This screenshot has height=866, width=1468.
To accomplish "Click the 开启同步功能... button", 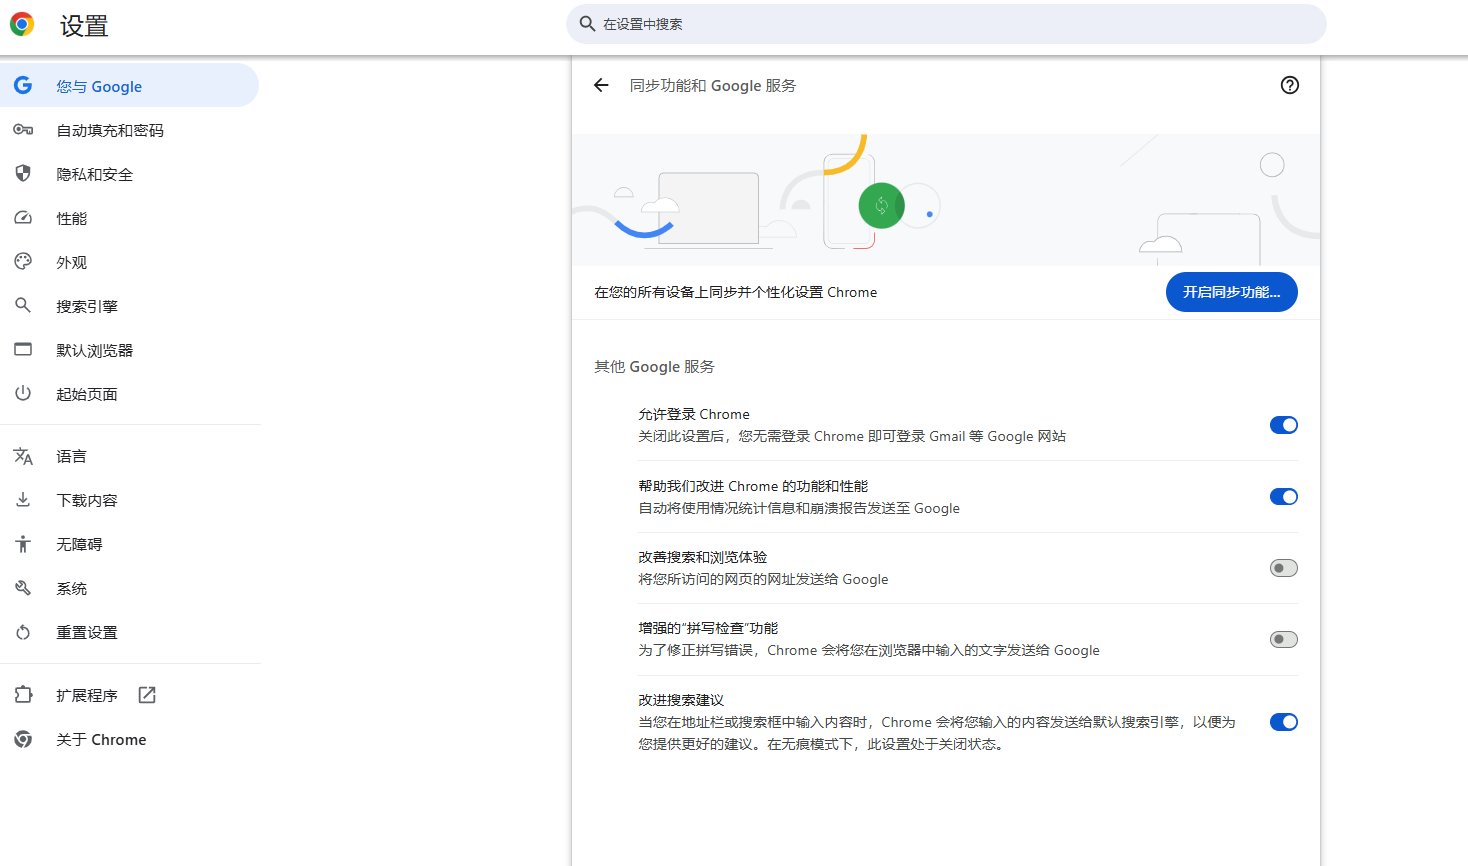I will (1231, 292).
